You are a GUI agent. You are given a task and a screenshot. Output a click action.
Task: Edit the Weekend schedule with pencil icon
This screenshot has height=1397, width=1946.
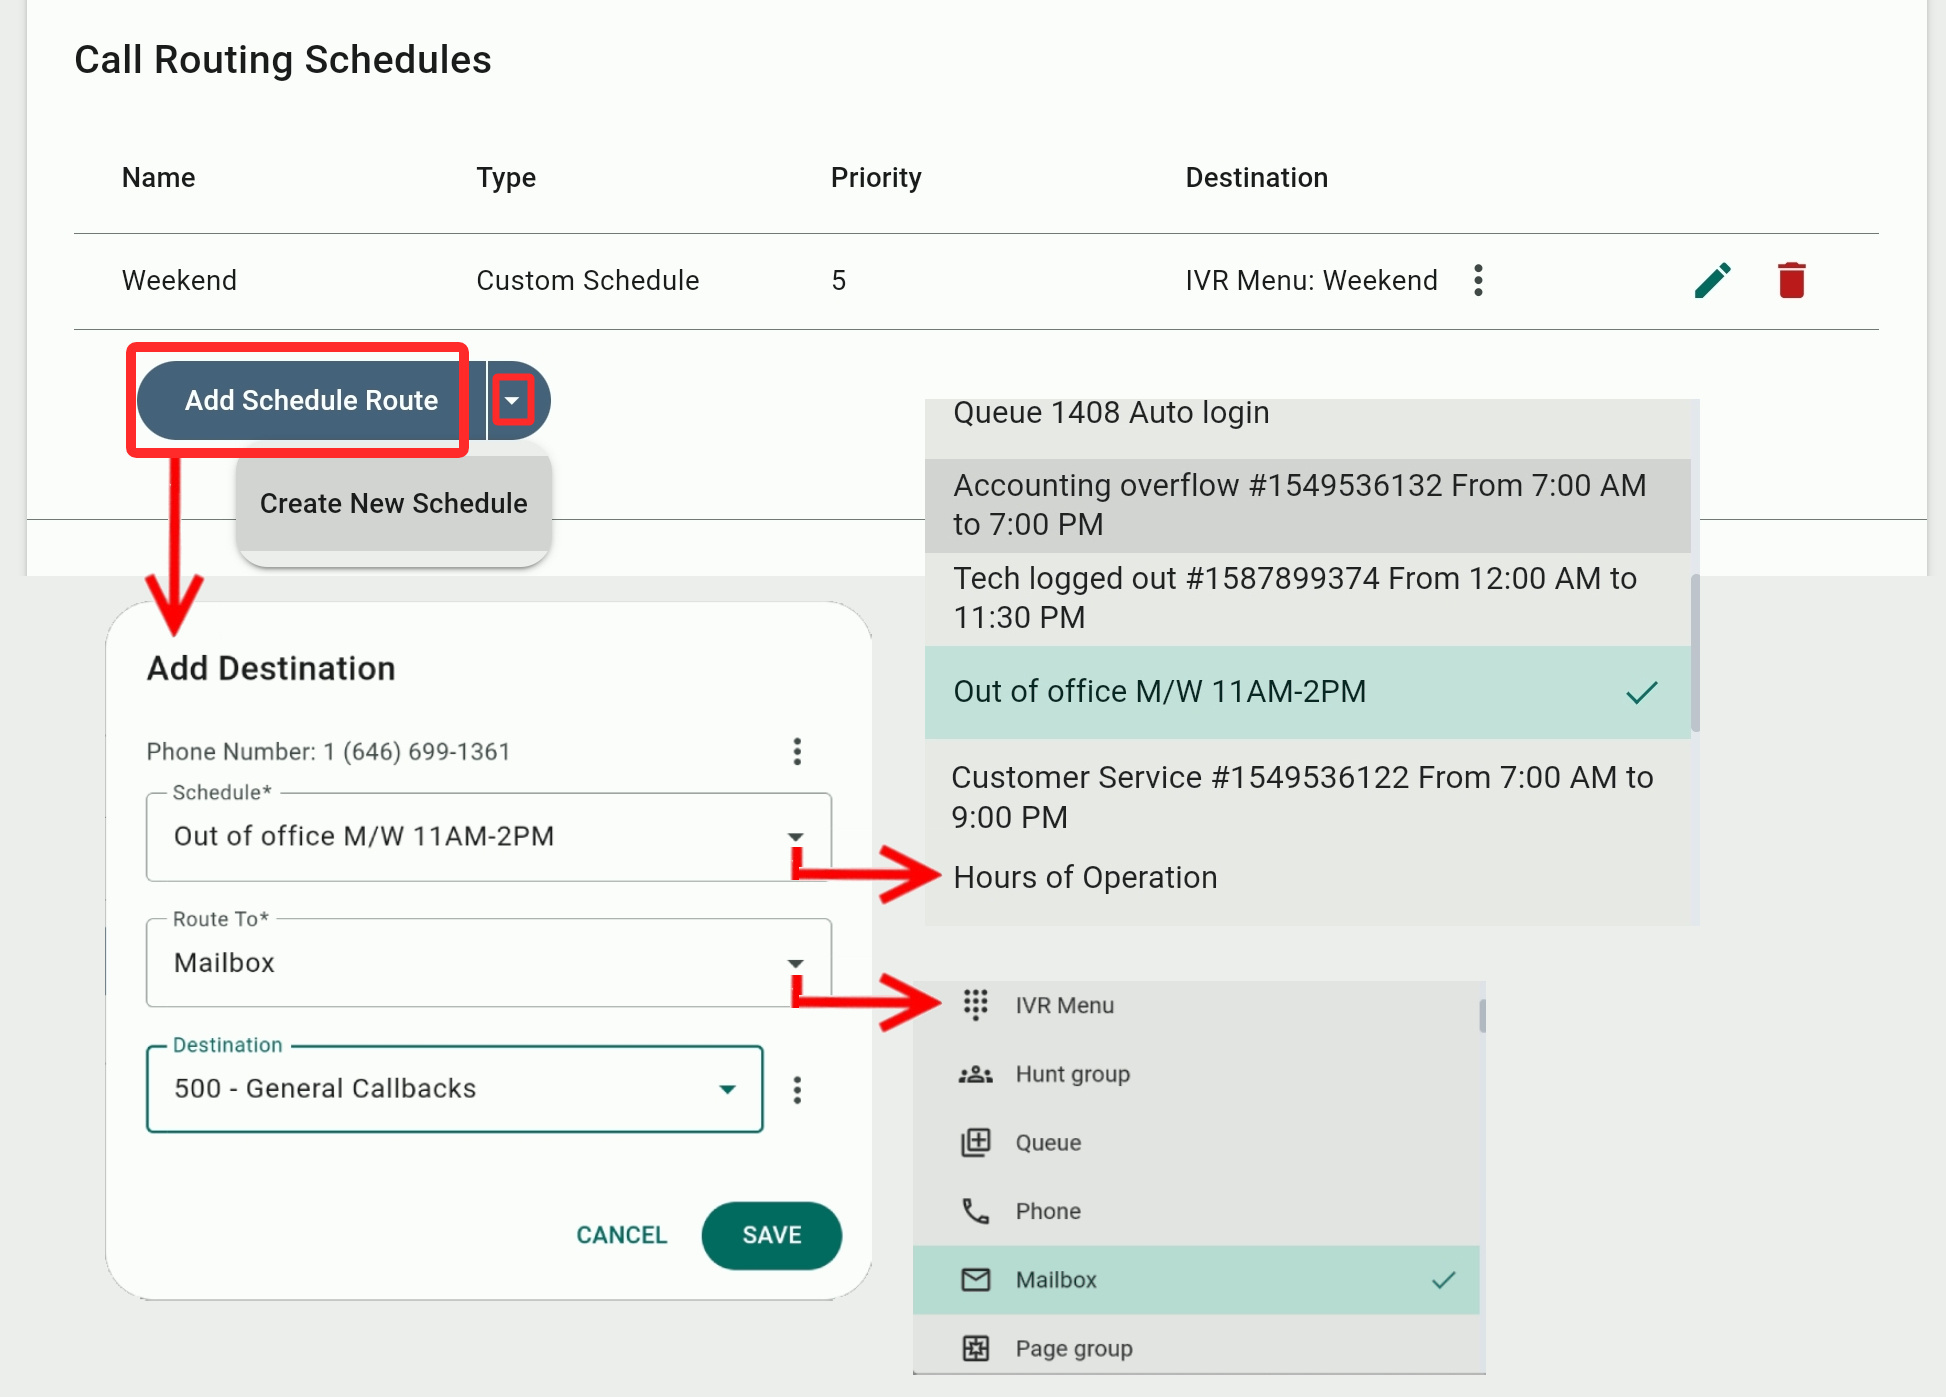pyautogui.click(x=1712, y=281)
